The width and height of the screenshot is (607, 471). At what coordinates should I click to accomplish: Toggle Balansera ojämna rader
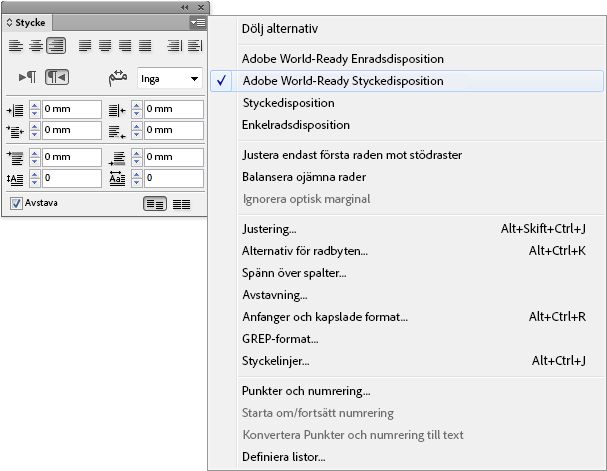click(x=420, y=177)
